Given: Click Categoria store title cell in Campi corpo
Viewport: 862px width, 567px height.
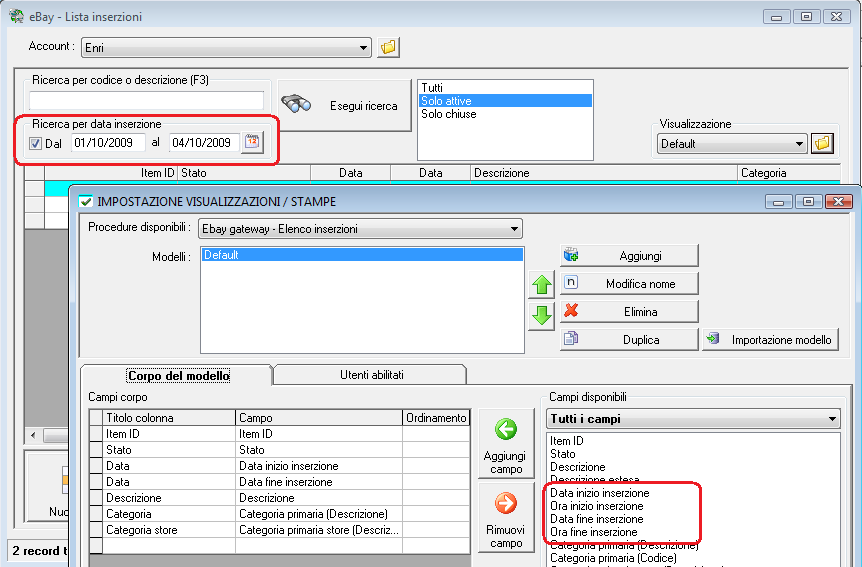Looking at the screenshot, I should [169, 530].
